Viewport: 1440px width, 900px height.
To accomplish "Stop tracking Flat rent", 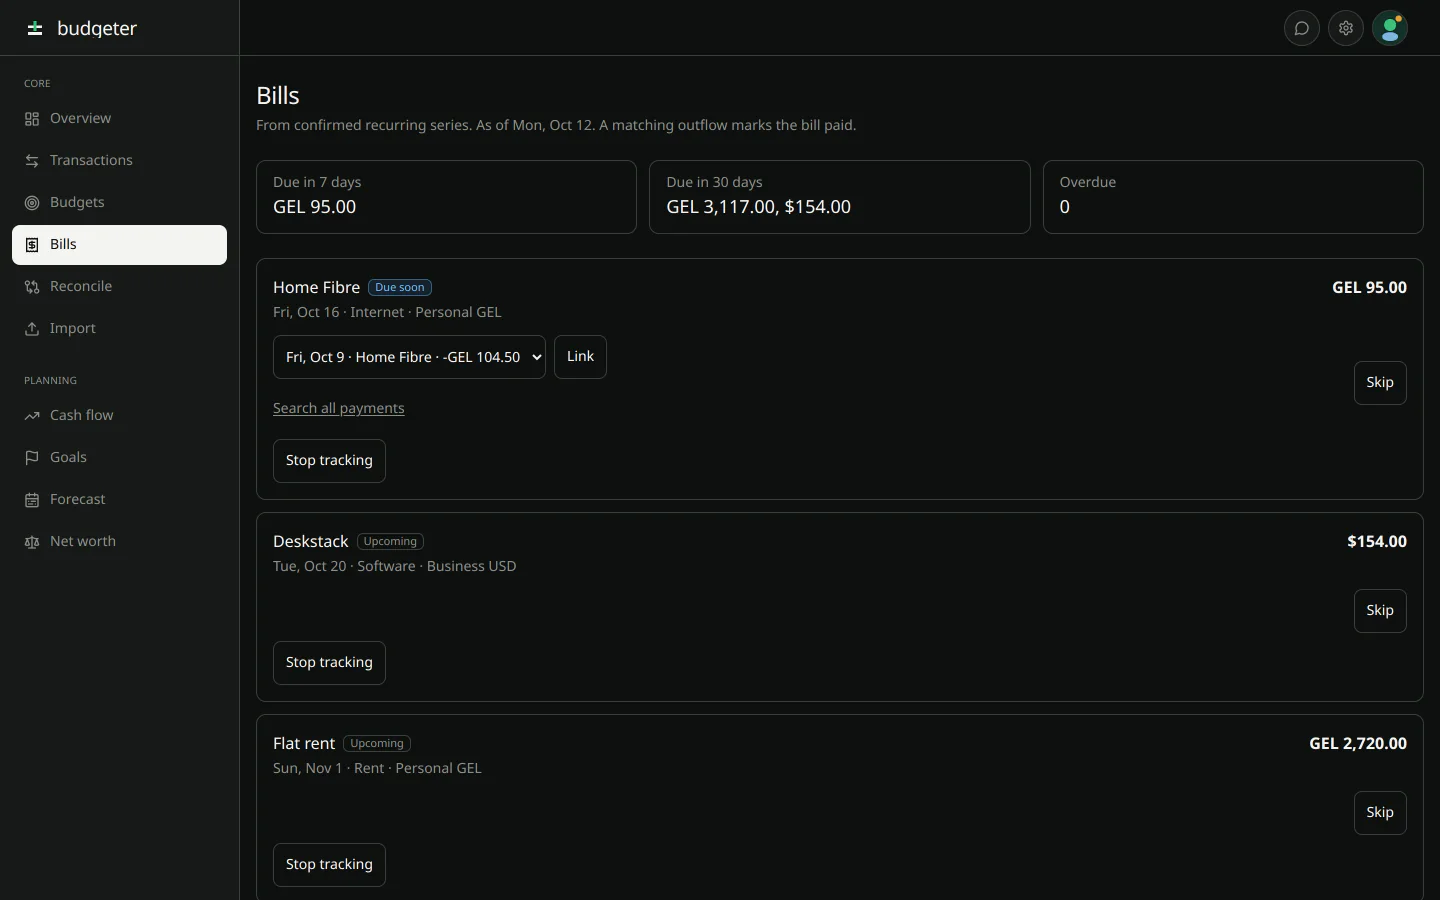I will click(329, 865).
